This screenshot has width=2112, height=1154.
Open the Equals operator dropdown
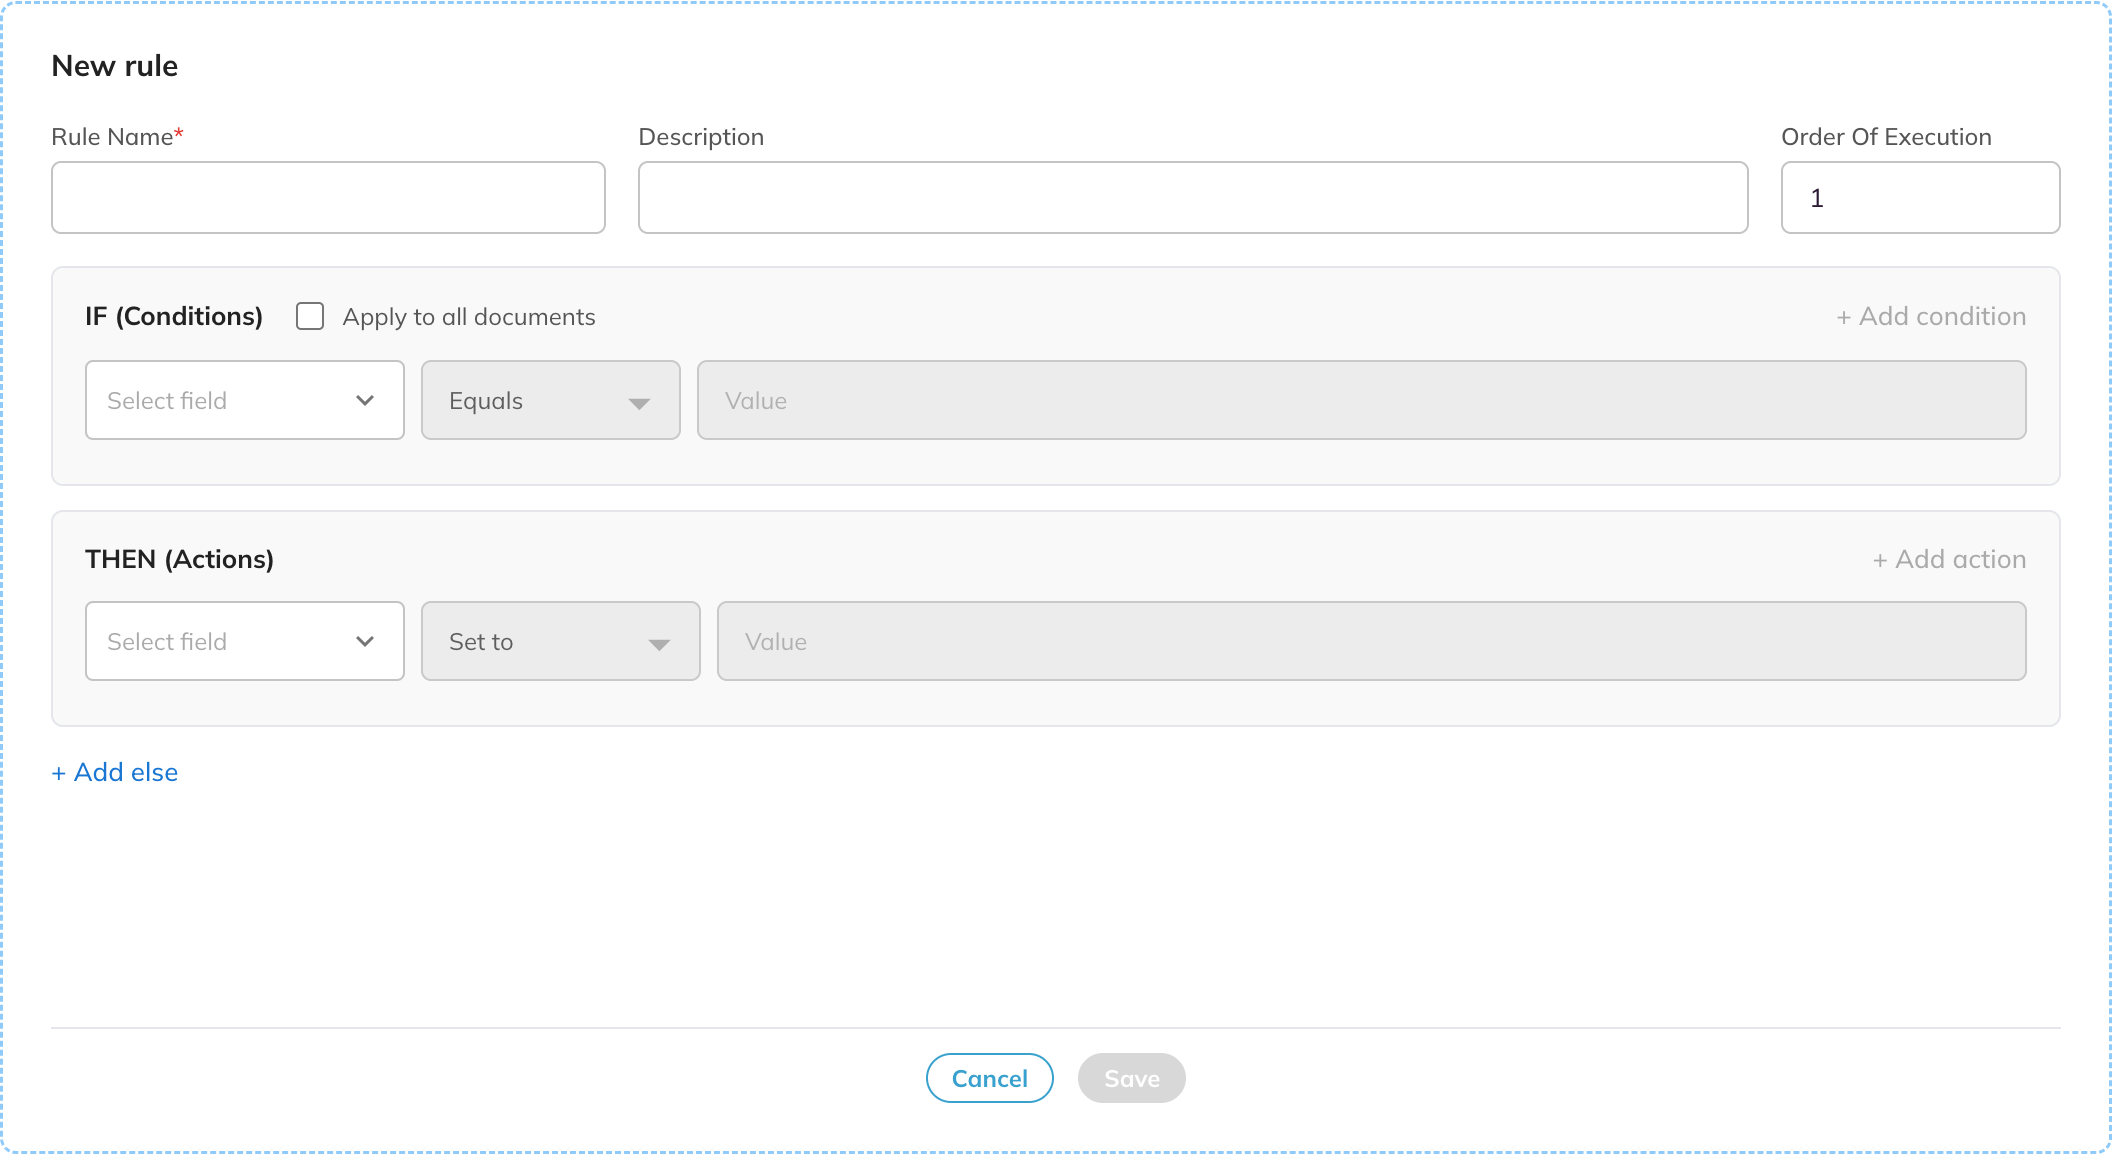pos(551,400)
